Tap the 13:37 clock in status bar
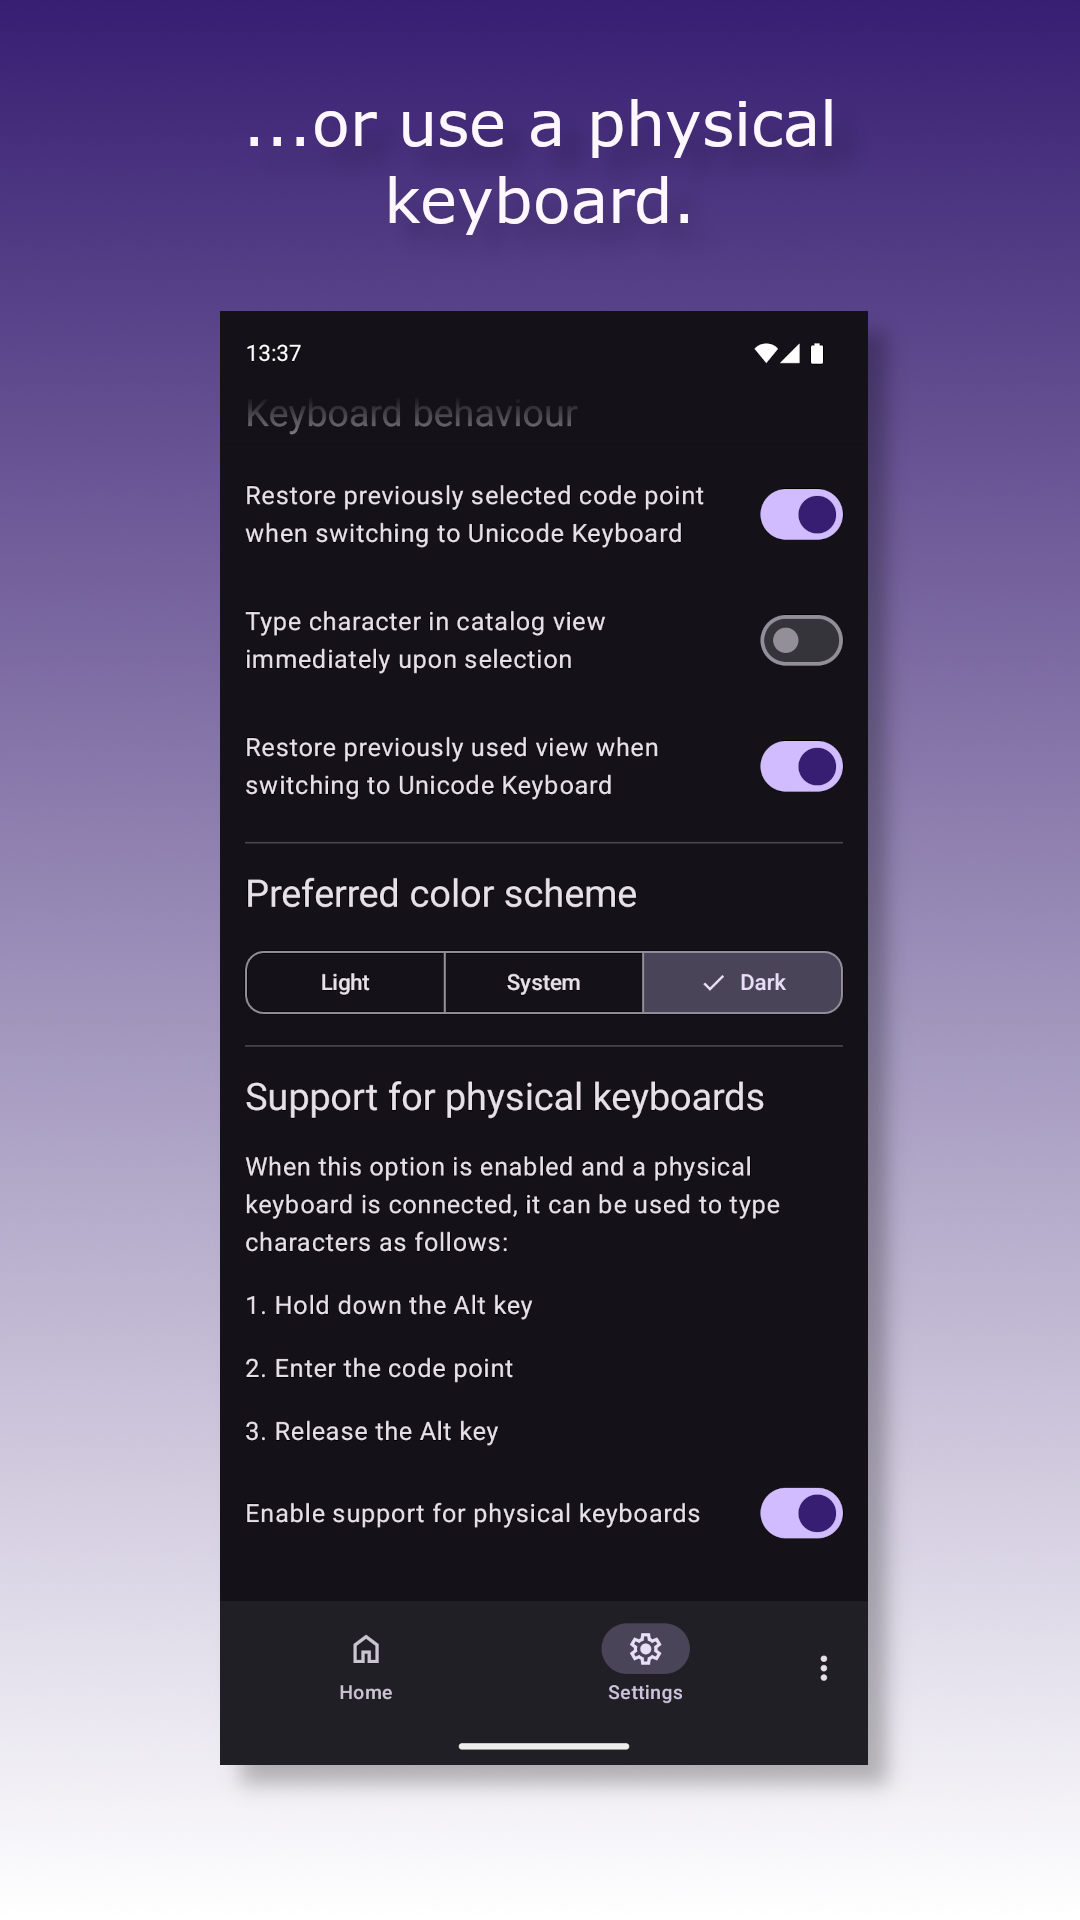The image size is (1080, 1920). coord(273,353)
